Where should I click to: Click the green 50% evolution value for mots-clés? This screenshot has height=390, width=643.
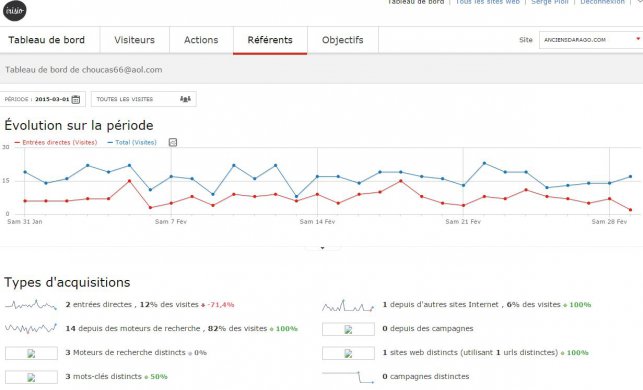point(159,376)
